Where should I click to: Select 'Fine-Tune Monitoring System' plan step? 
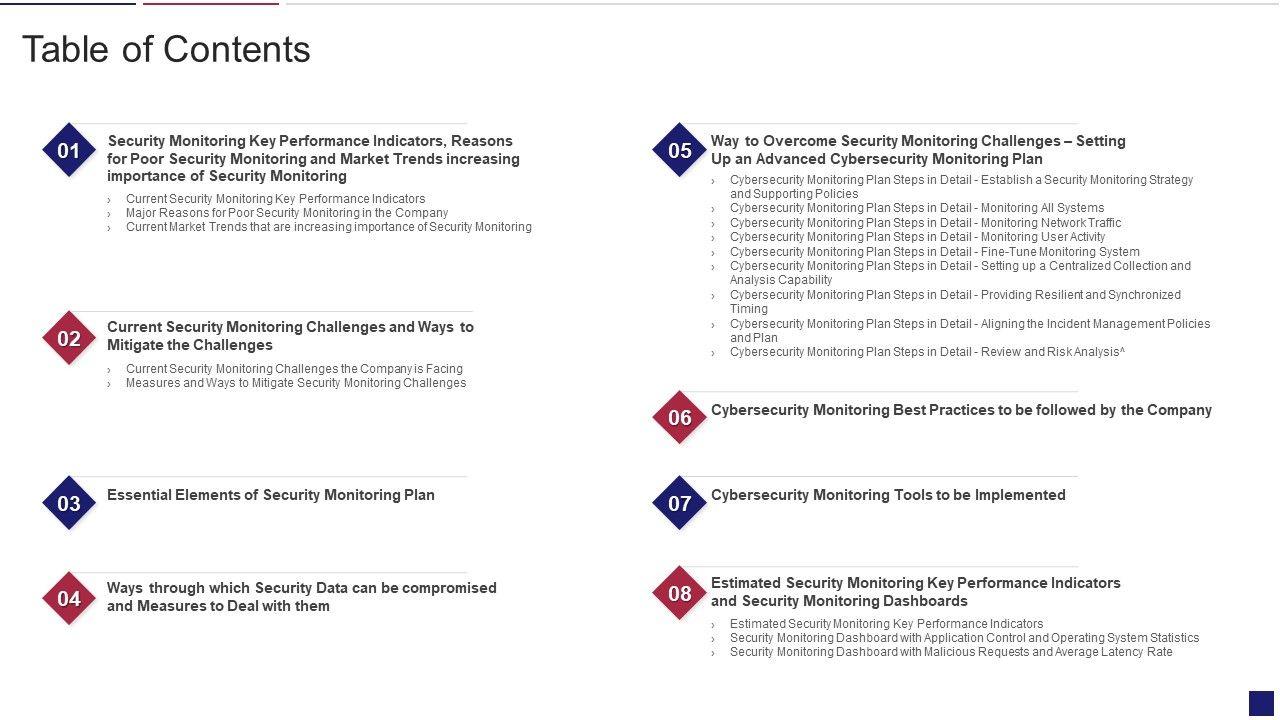tap(934, 252)
